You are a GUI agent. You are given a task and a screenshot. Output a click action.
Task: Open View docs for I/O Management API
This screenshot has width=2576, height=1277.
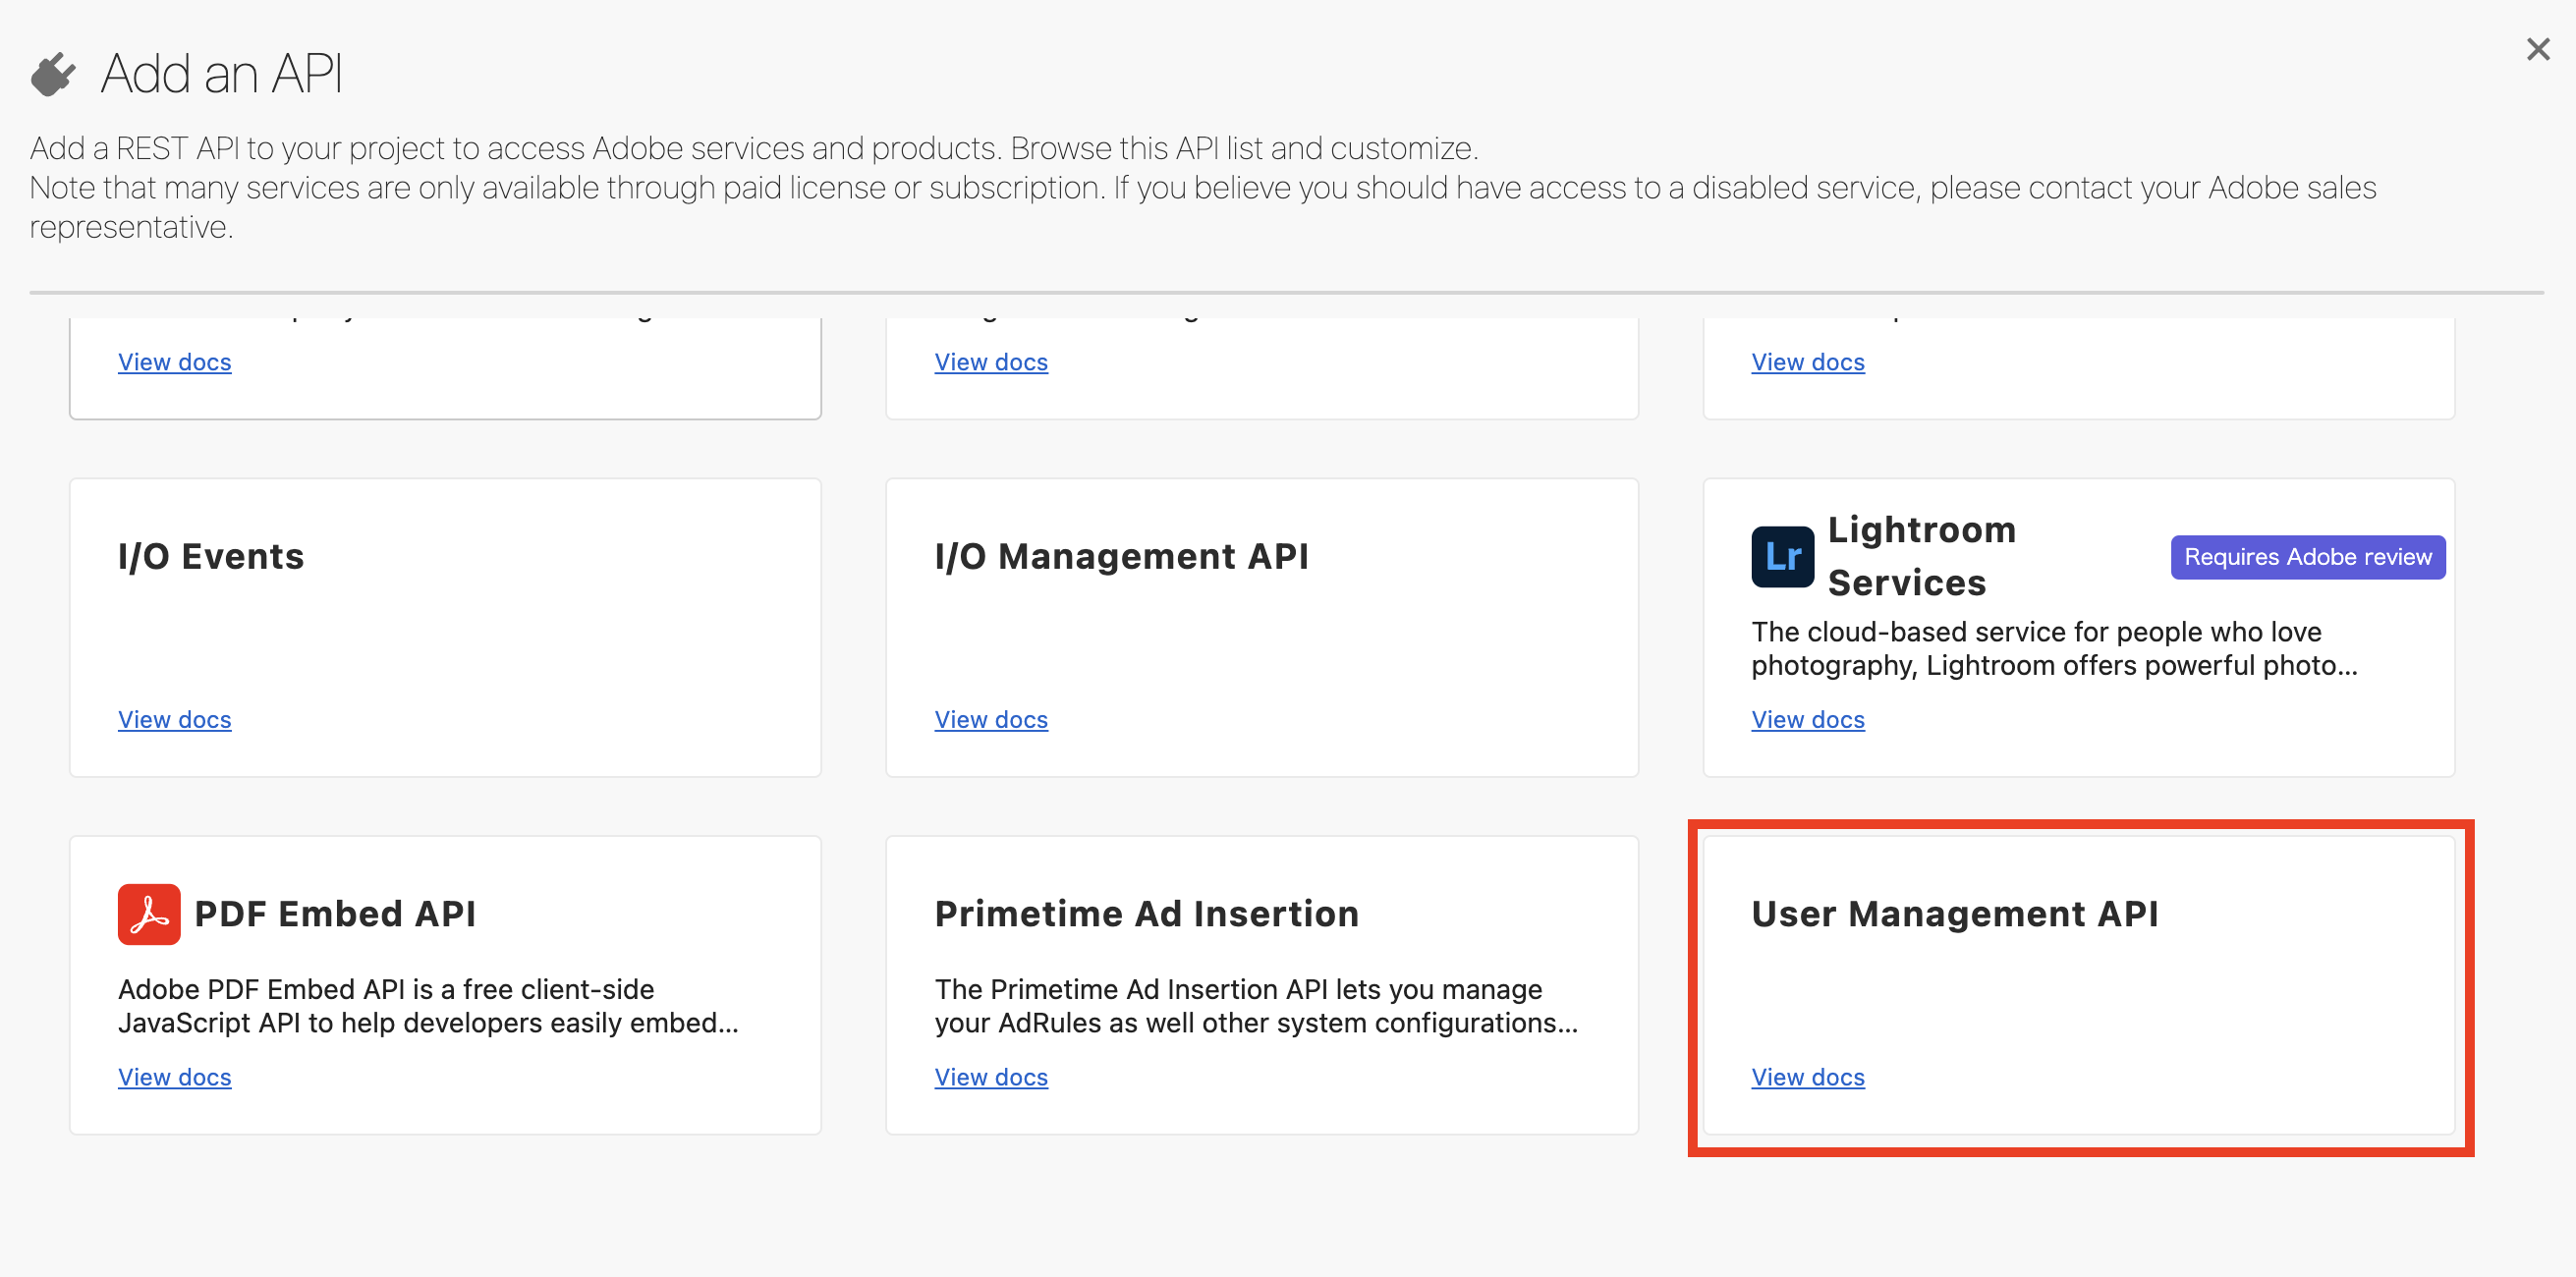pos(991,720)
